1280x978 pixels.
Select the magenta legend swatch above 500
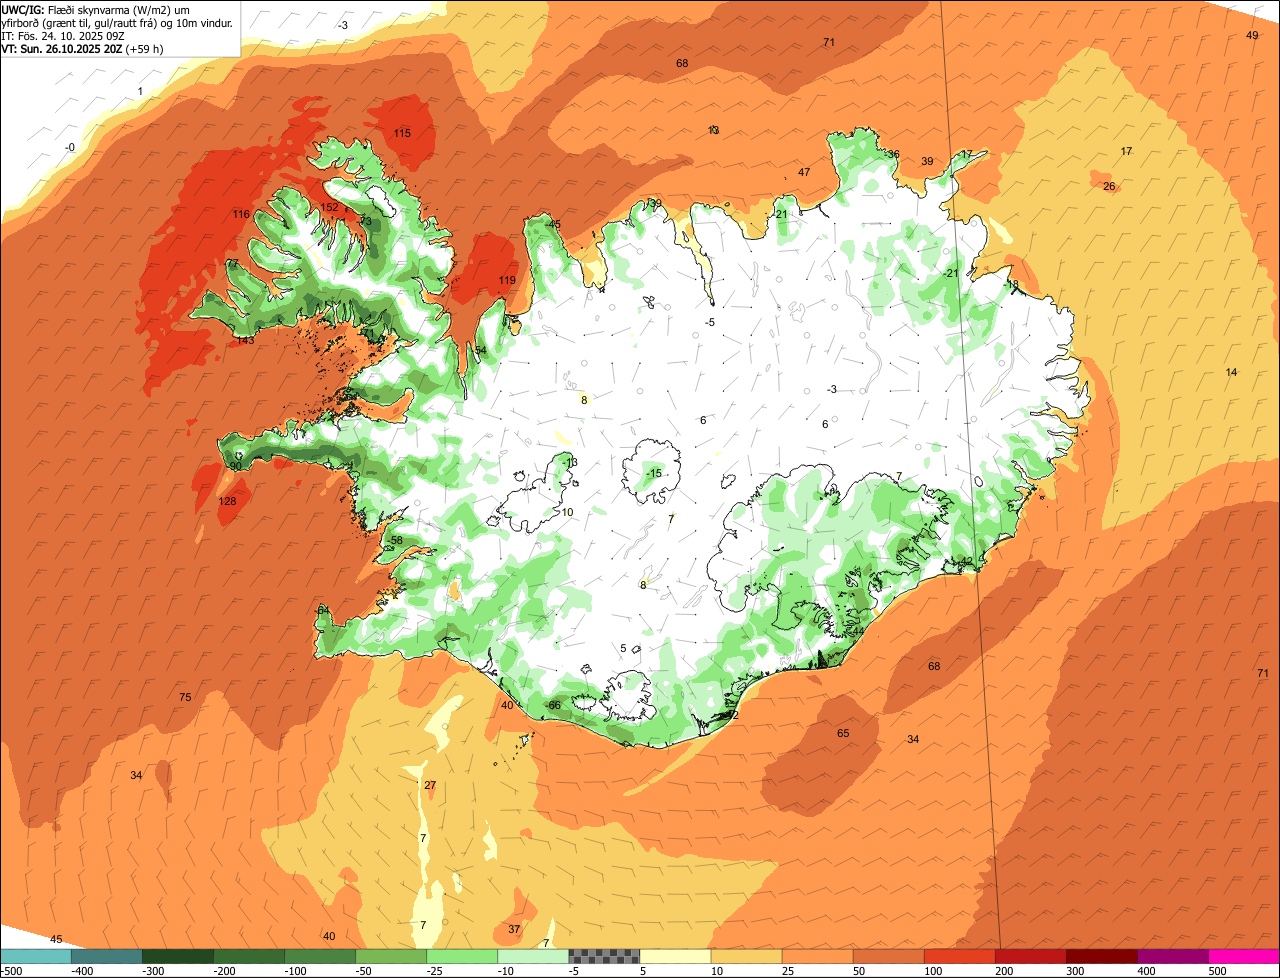[x=1244, y=956]
